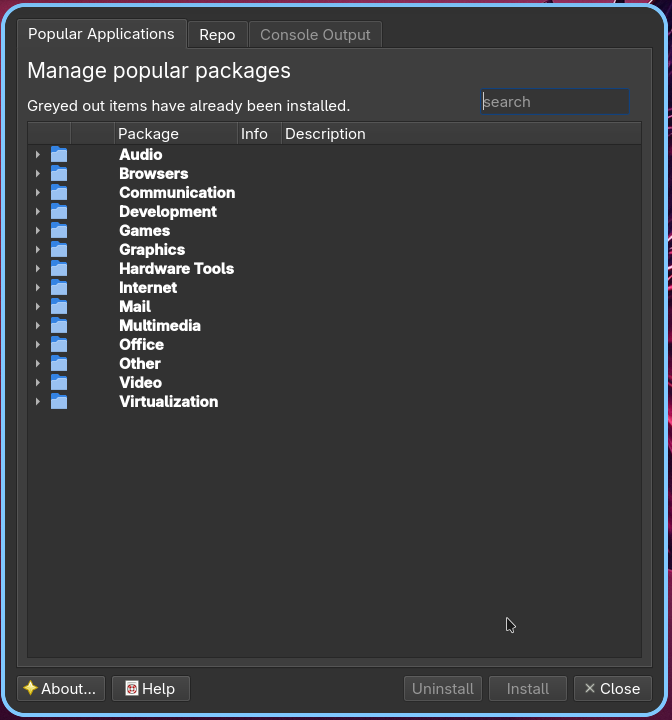Click the Office folder icon
Image resolution: width=672 pixels, height=720 pixels.
[x=59, y=344]
